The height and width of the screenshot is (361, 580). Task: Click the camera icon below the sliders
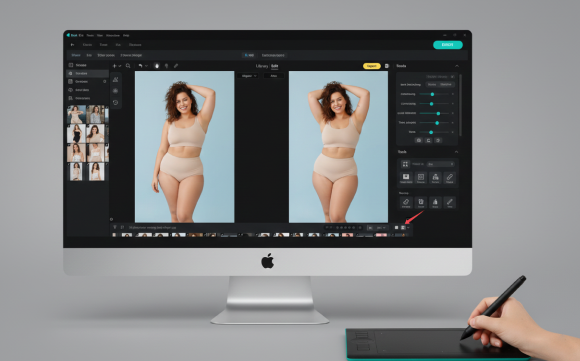pyautogui.click(x=418, y=141)
